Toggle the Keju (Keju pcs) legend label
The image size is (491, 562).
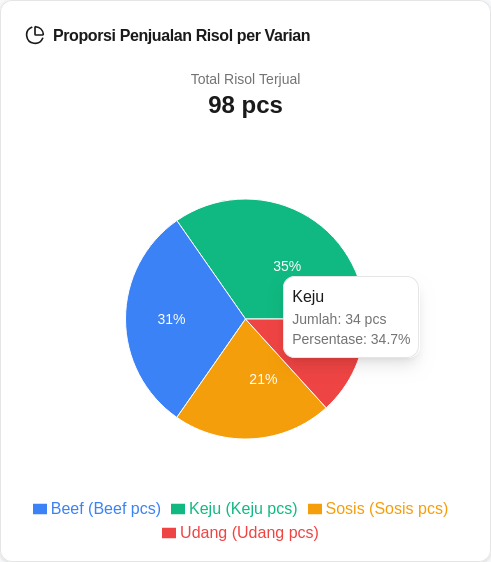[x=243, y=509]
